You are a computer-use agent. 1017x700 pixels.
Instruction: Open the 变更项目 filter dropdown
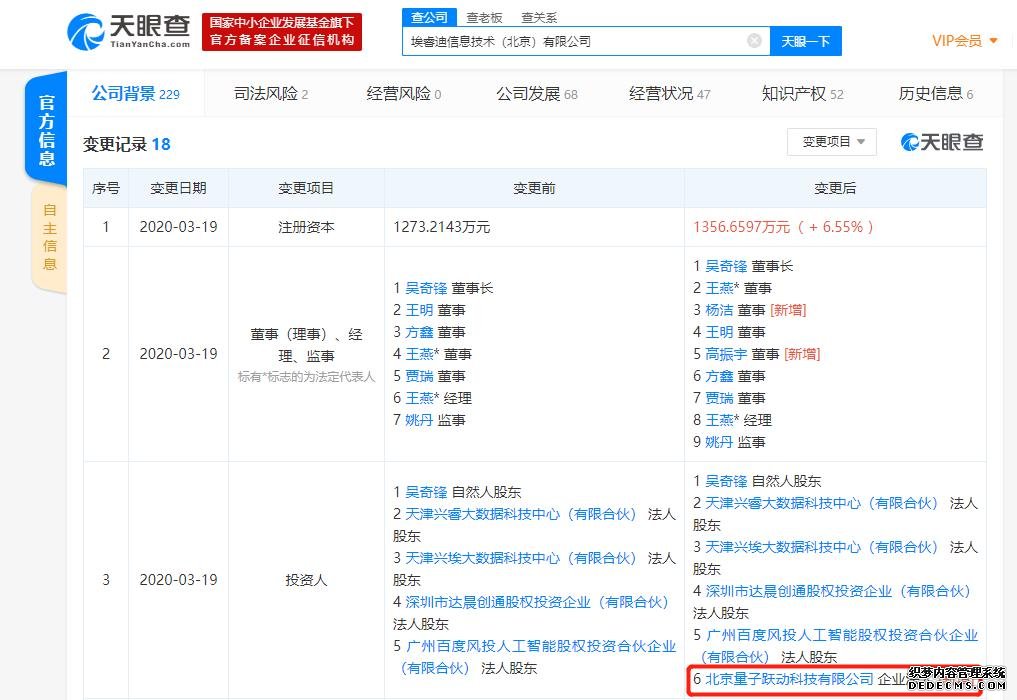click(x=832, y=141)
